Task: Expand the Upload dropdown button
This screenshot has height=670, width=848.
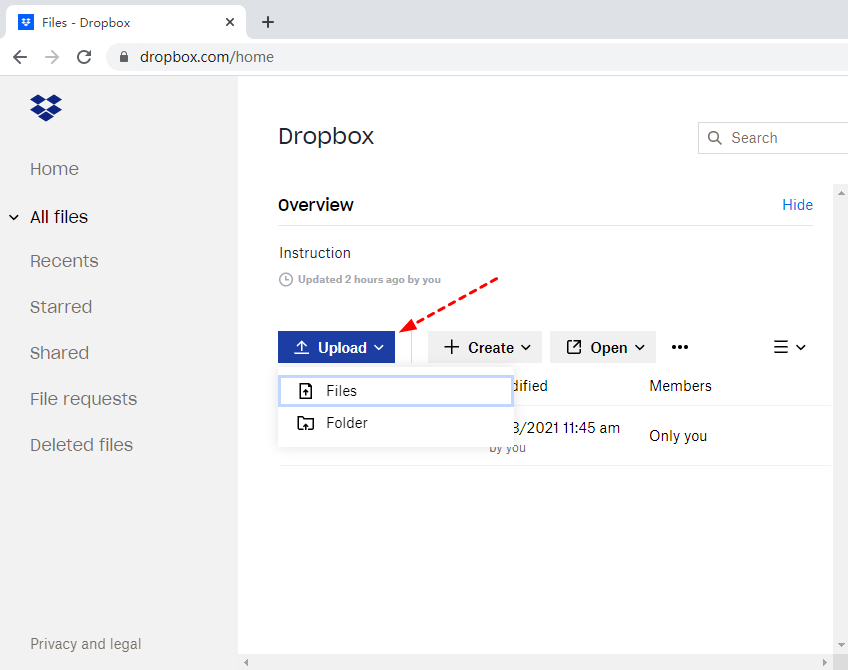Action: pyautogui.click(x=337, y=347)
